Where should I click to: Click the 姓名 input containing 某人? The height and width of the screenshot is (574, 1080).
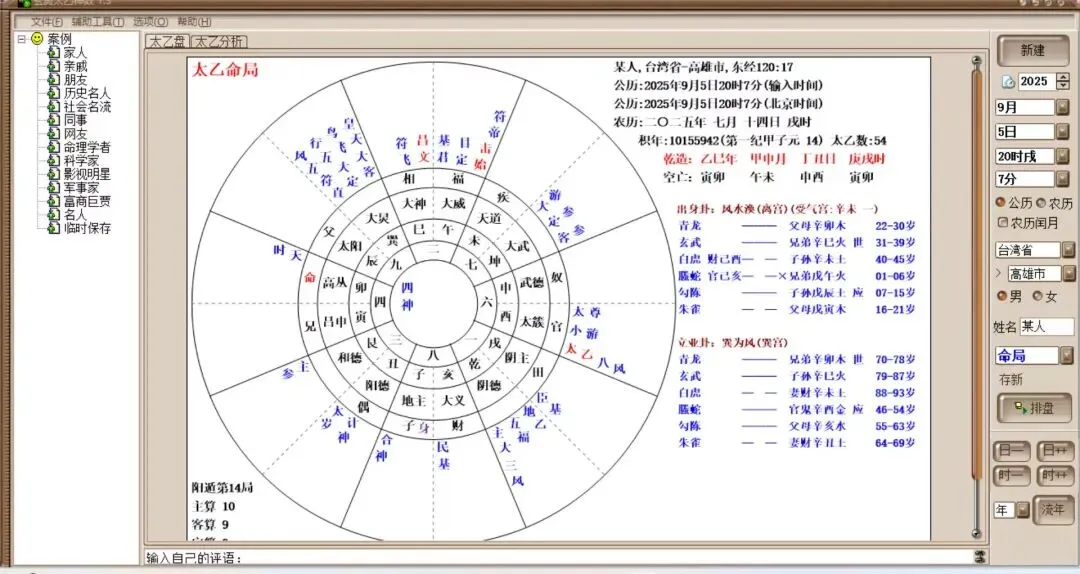(x=1047, y=327)
